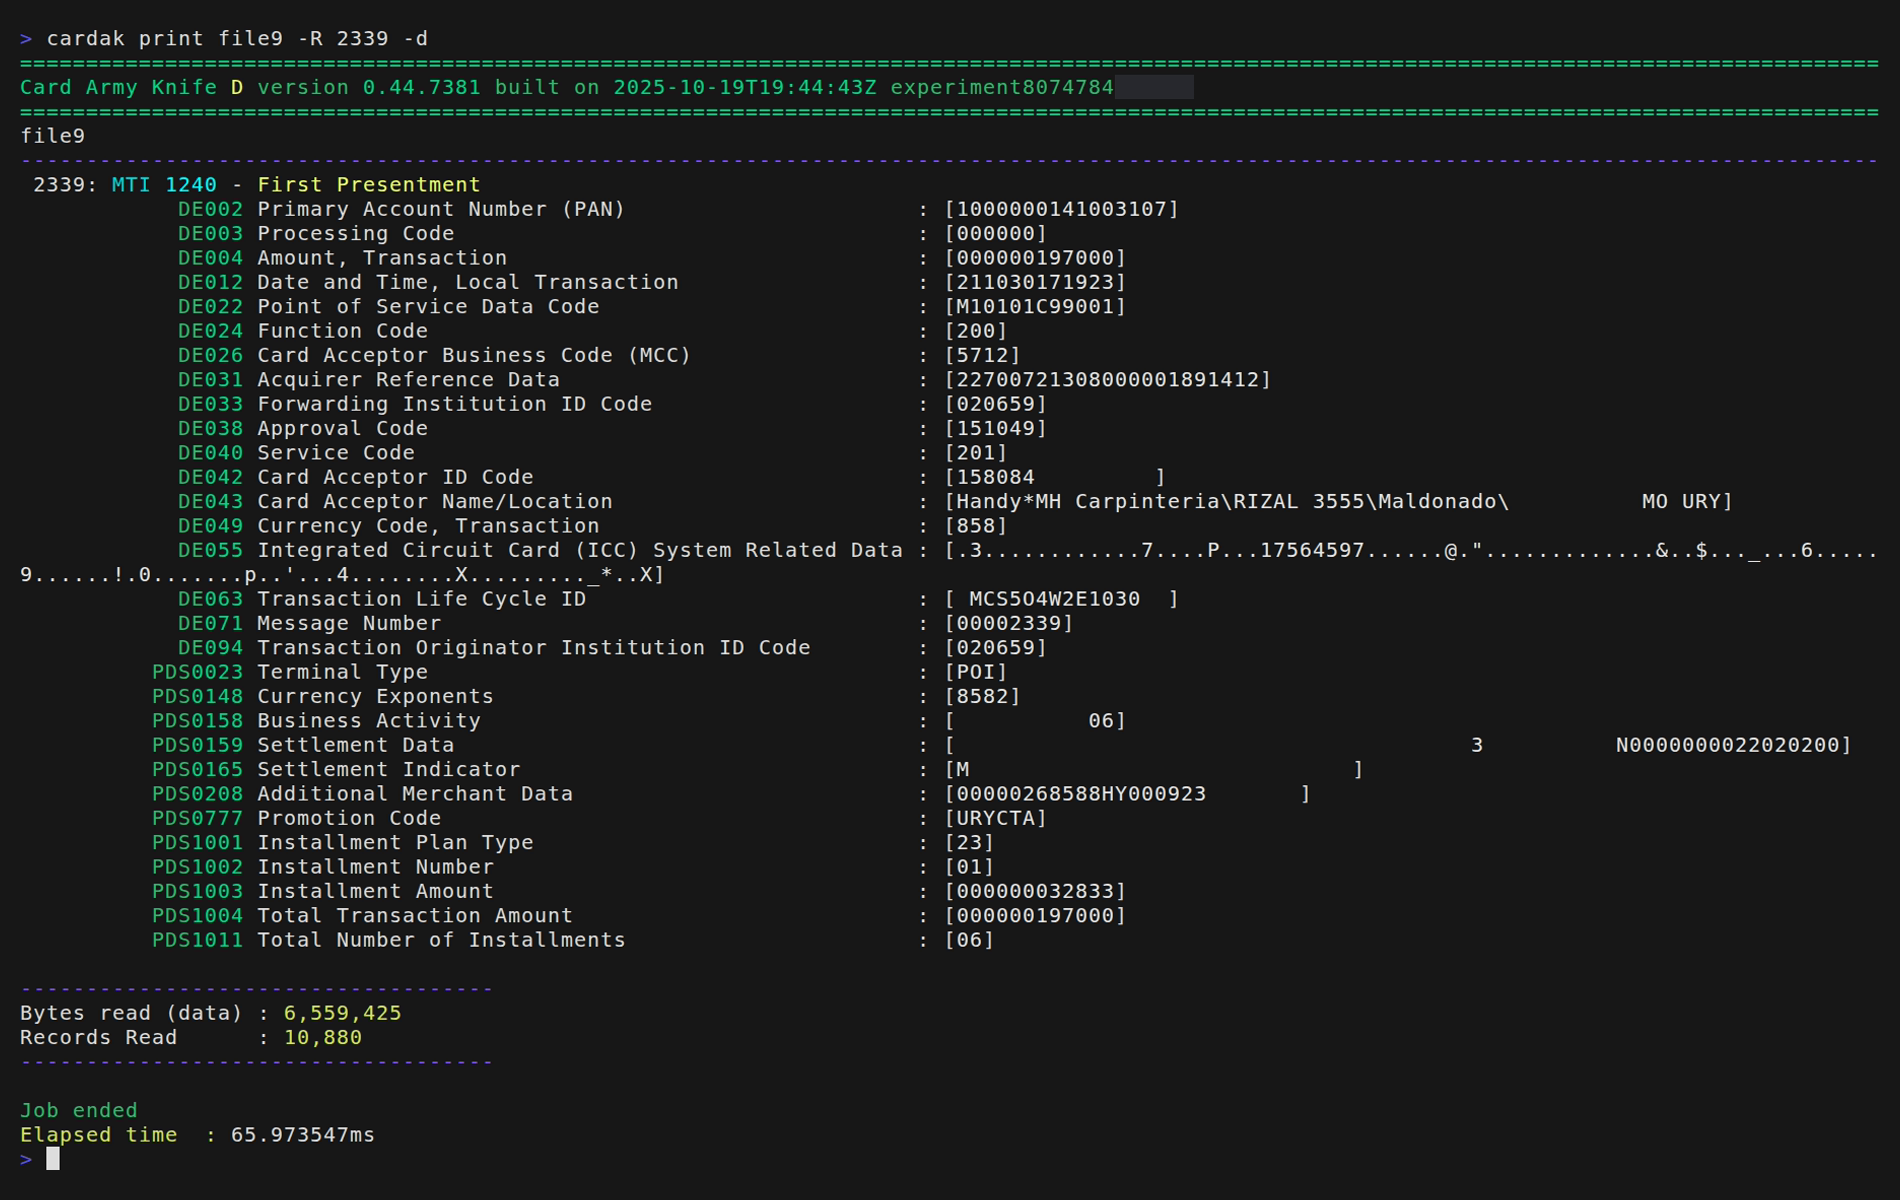Click the Bytes read value 6,559,425
This screenshot has width=1900, height=1200.
(x=342, y=1013)
